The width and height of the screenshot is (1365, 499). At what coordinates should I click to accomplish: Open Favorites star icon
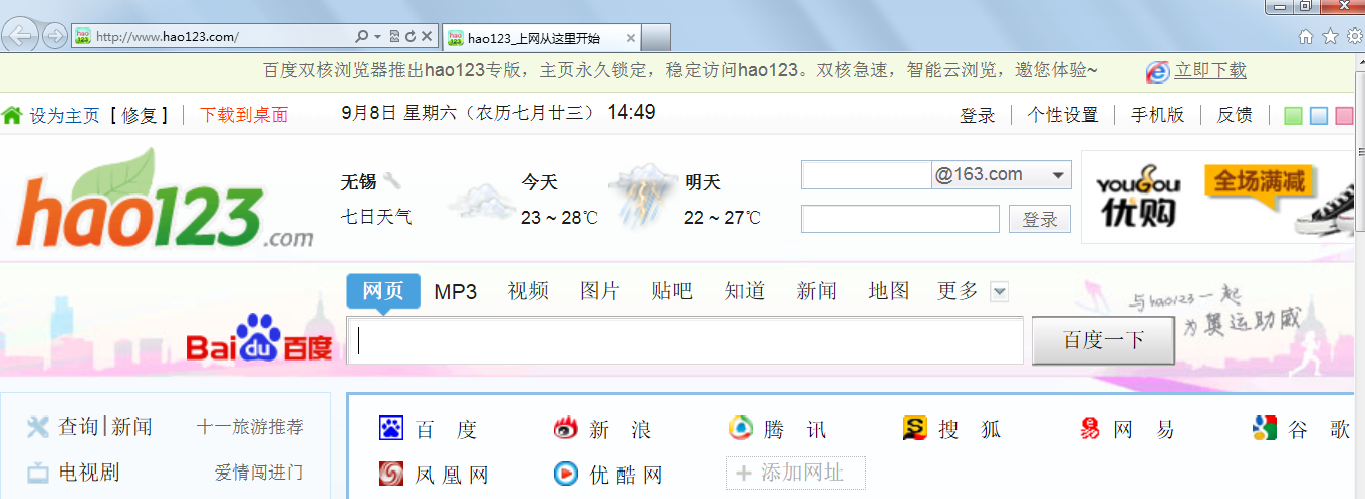(1330, 37)
